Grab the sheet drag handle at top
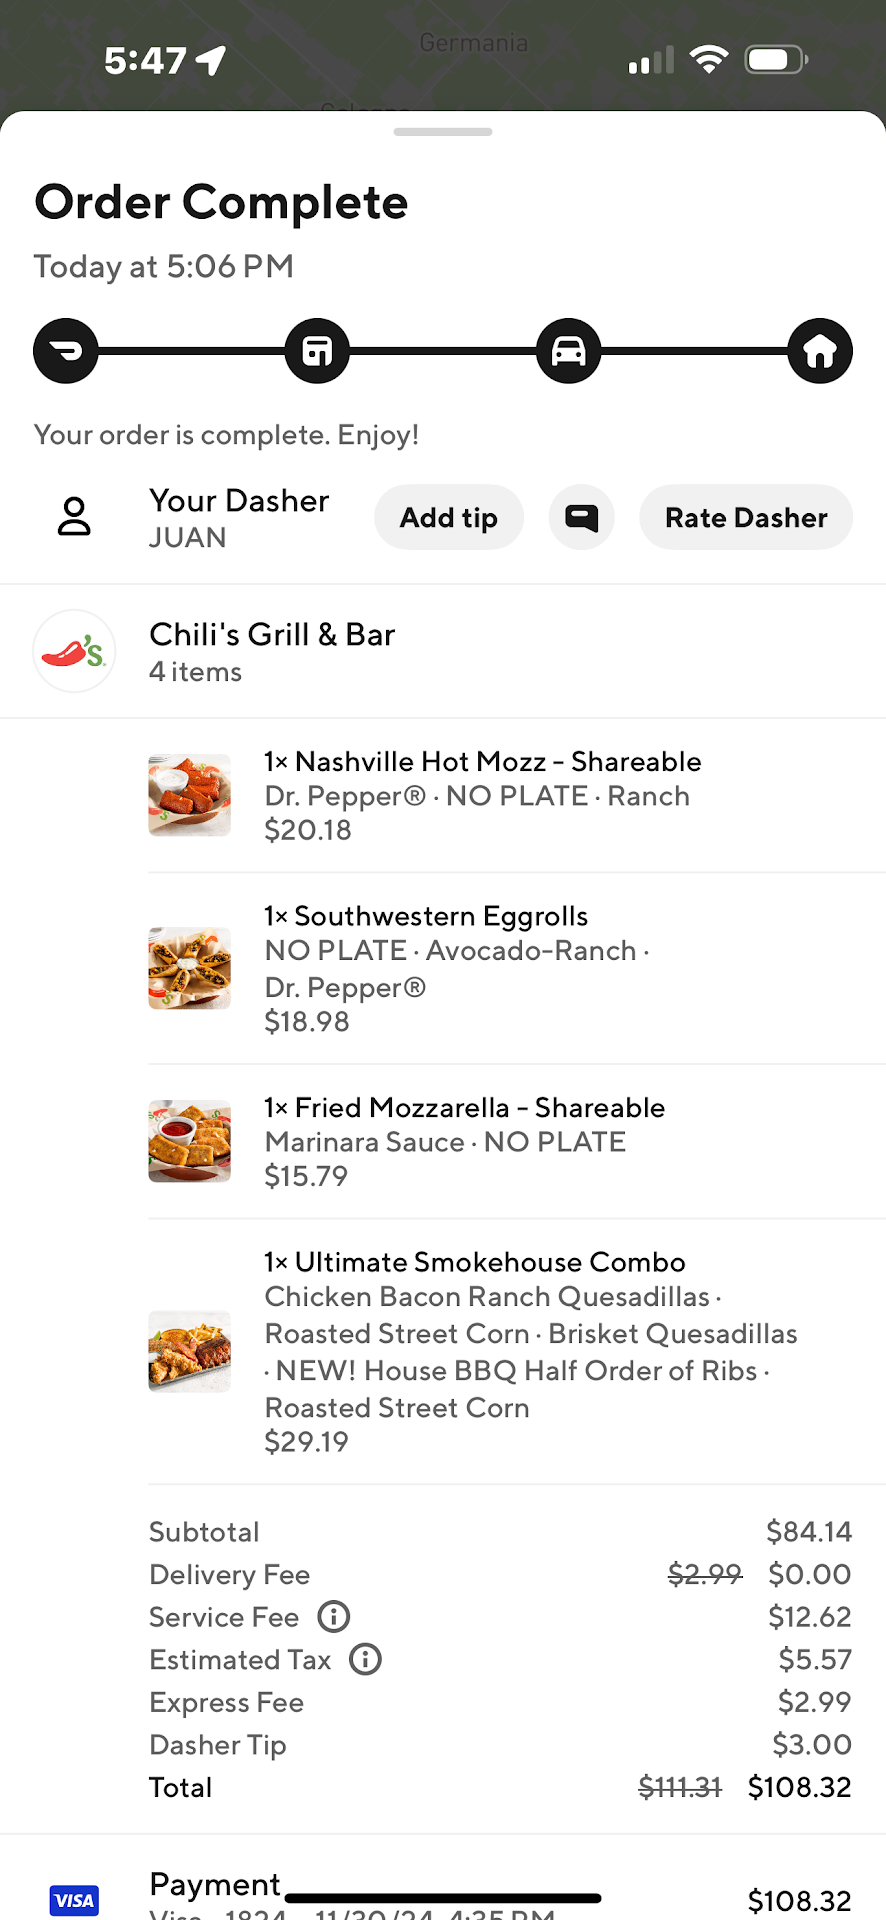This screenshot has height=1920, width=886. click(x=443, y=132)
